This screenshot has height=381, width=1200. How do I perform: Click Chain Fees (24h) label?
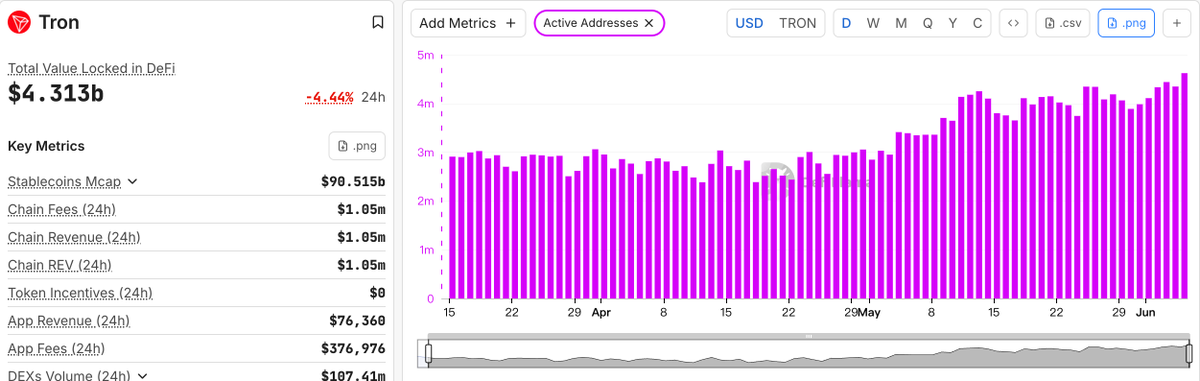[62, 210]
